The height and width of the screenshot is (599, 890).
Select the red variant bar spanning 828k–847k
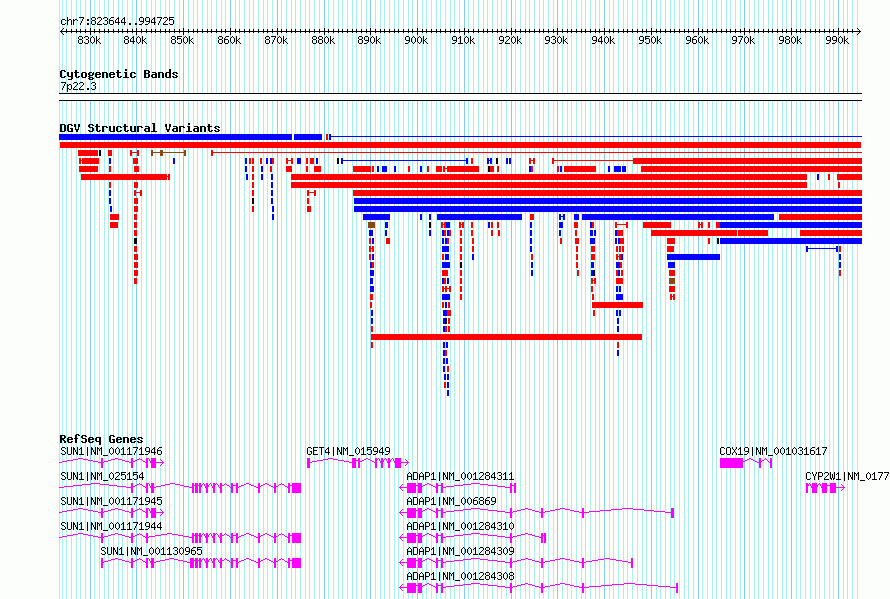(x=125, y=177)
